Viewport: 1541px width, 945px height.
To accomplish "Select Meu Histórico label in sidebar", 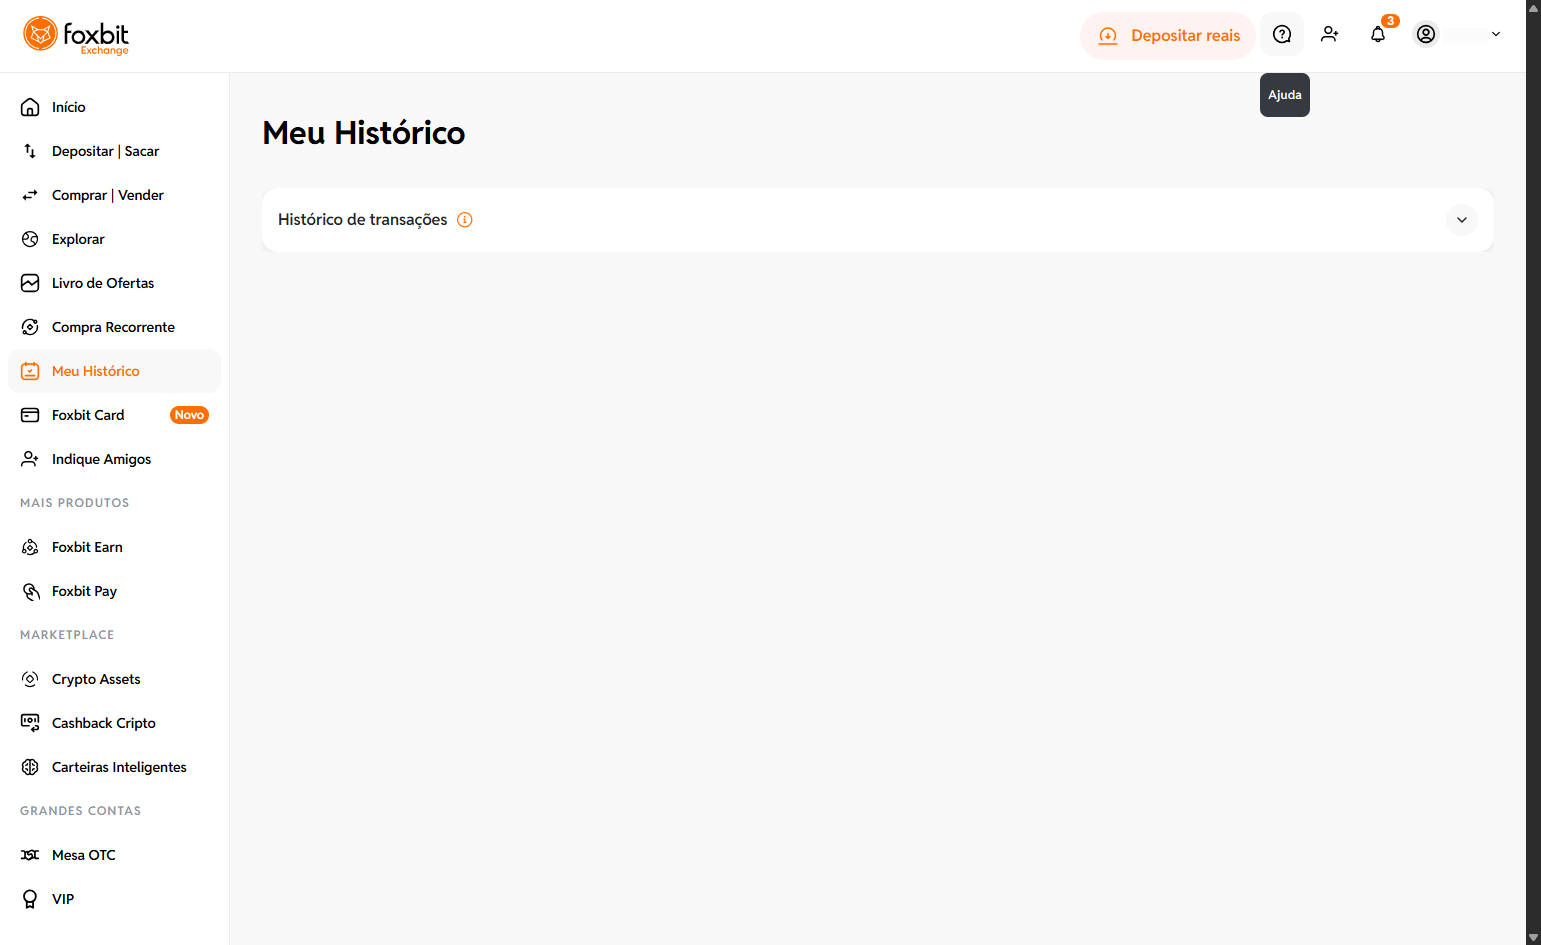I will tap(96, 371).
